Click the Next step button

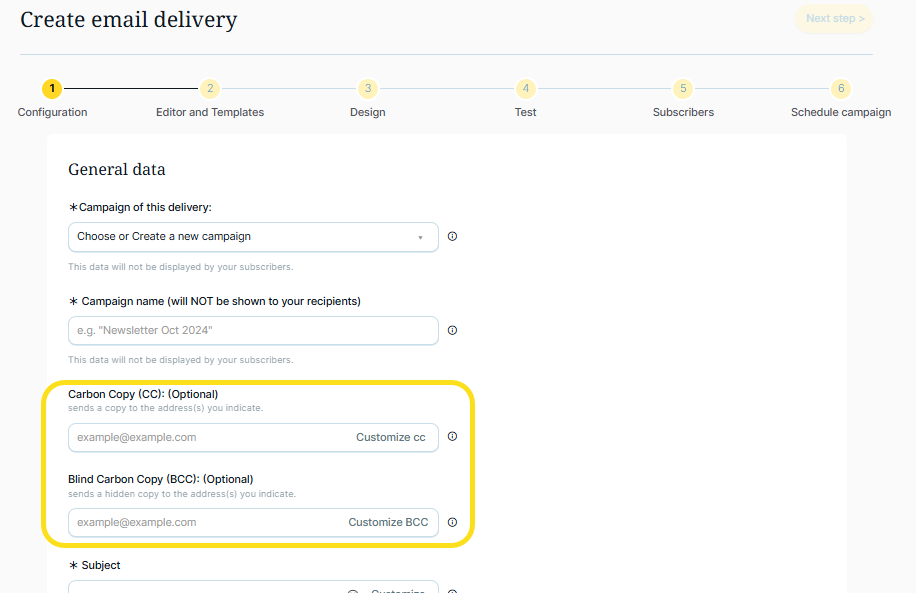[834, 19]
